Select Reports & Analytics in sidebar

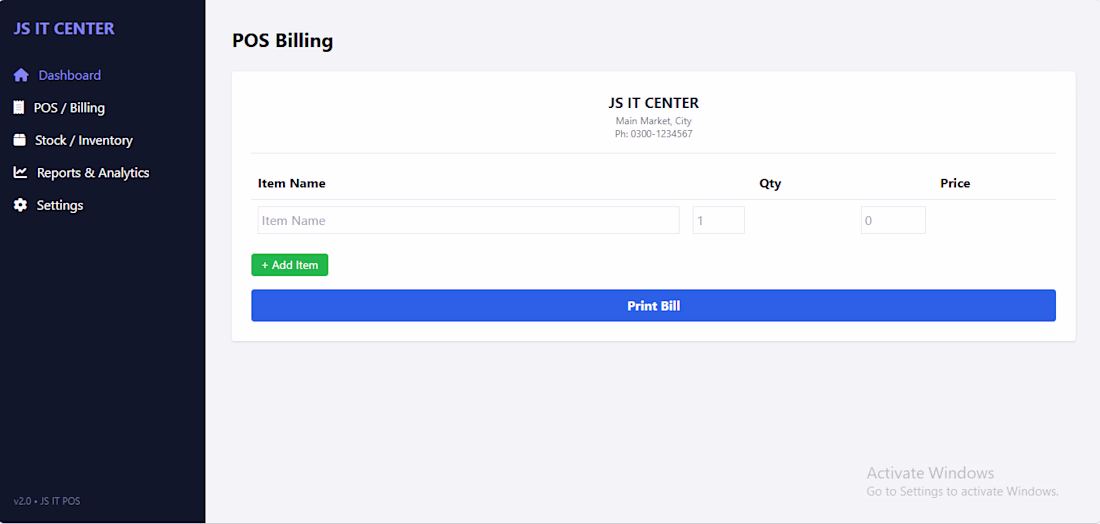click(x=93, y=173)
